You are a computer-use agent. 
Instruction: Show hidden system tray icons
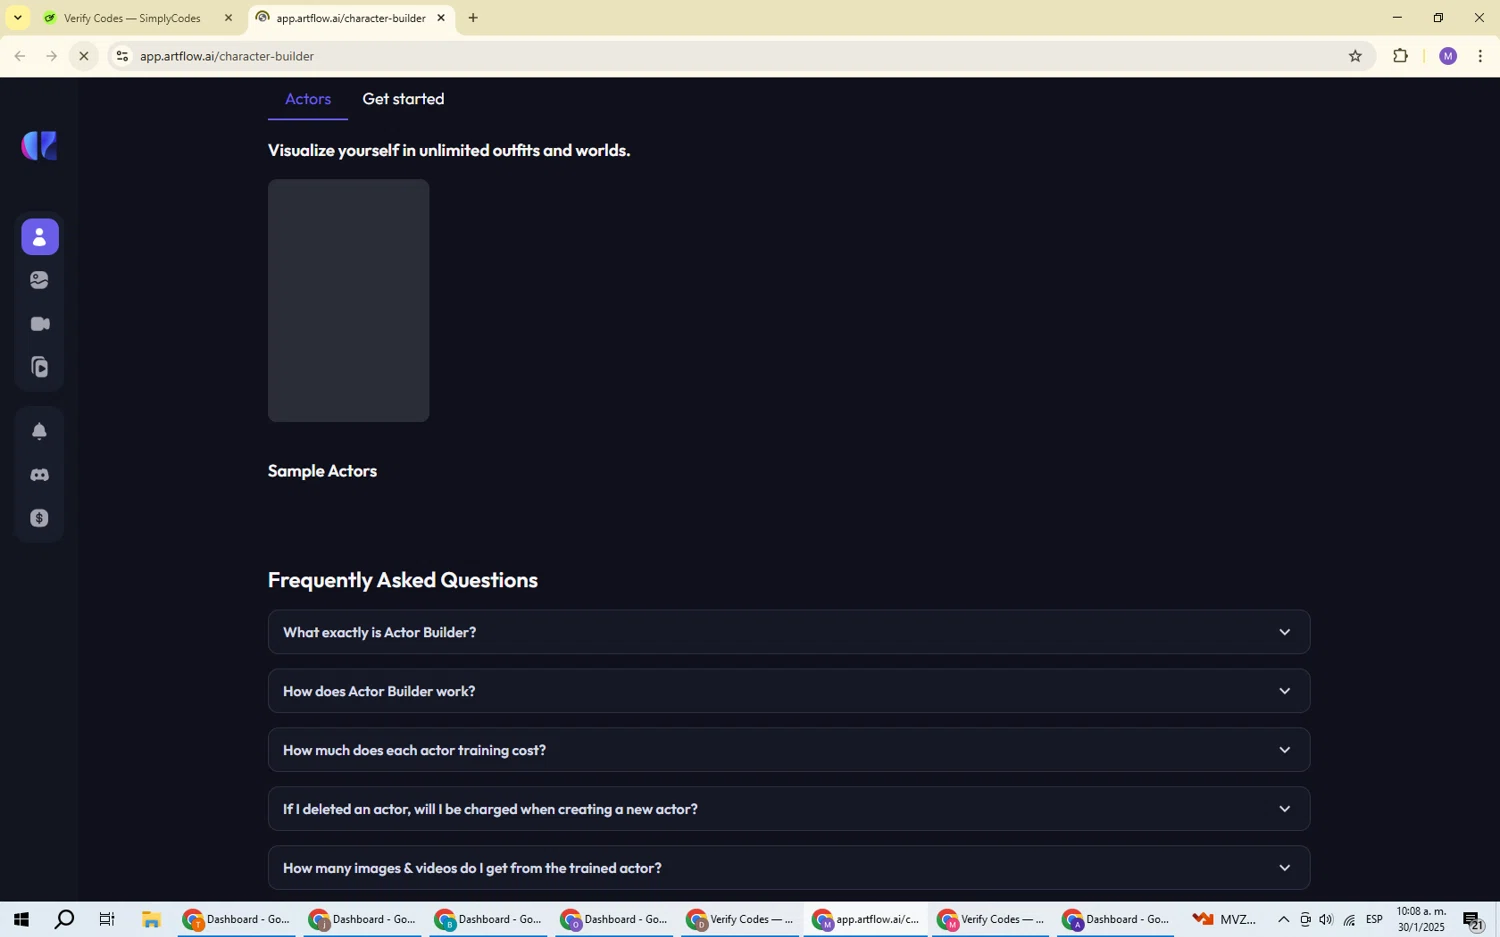1283,920
